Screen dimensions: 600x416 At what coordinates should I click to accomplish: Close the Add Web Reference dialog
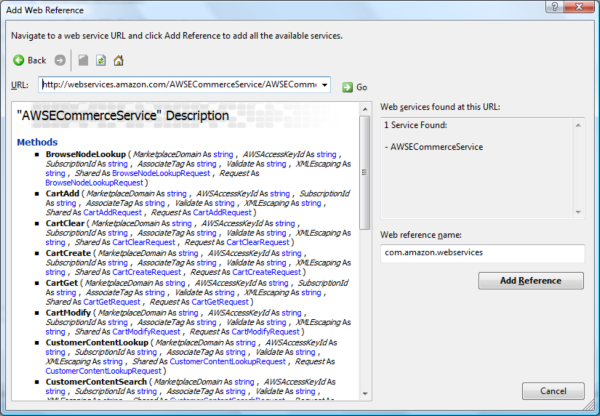(579, 6)
